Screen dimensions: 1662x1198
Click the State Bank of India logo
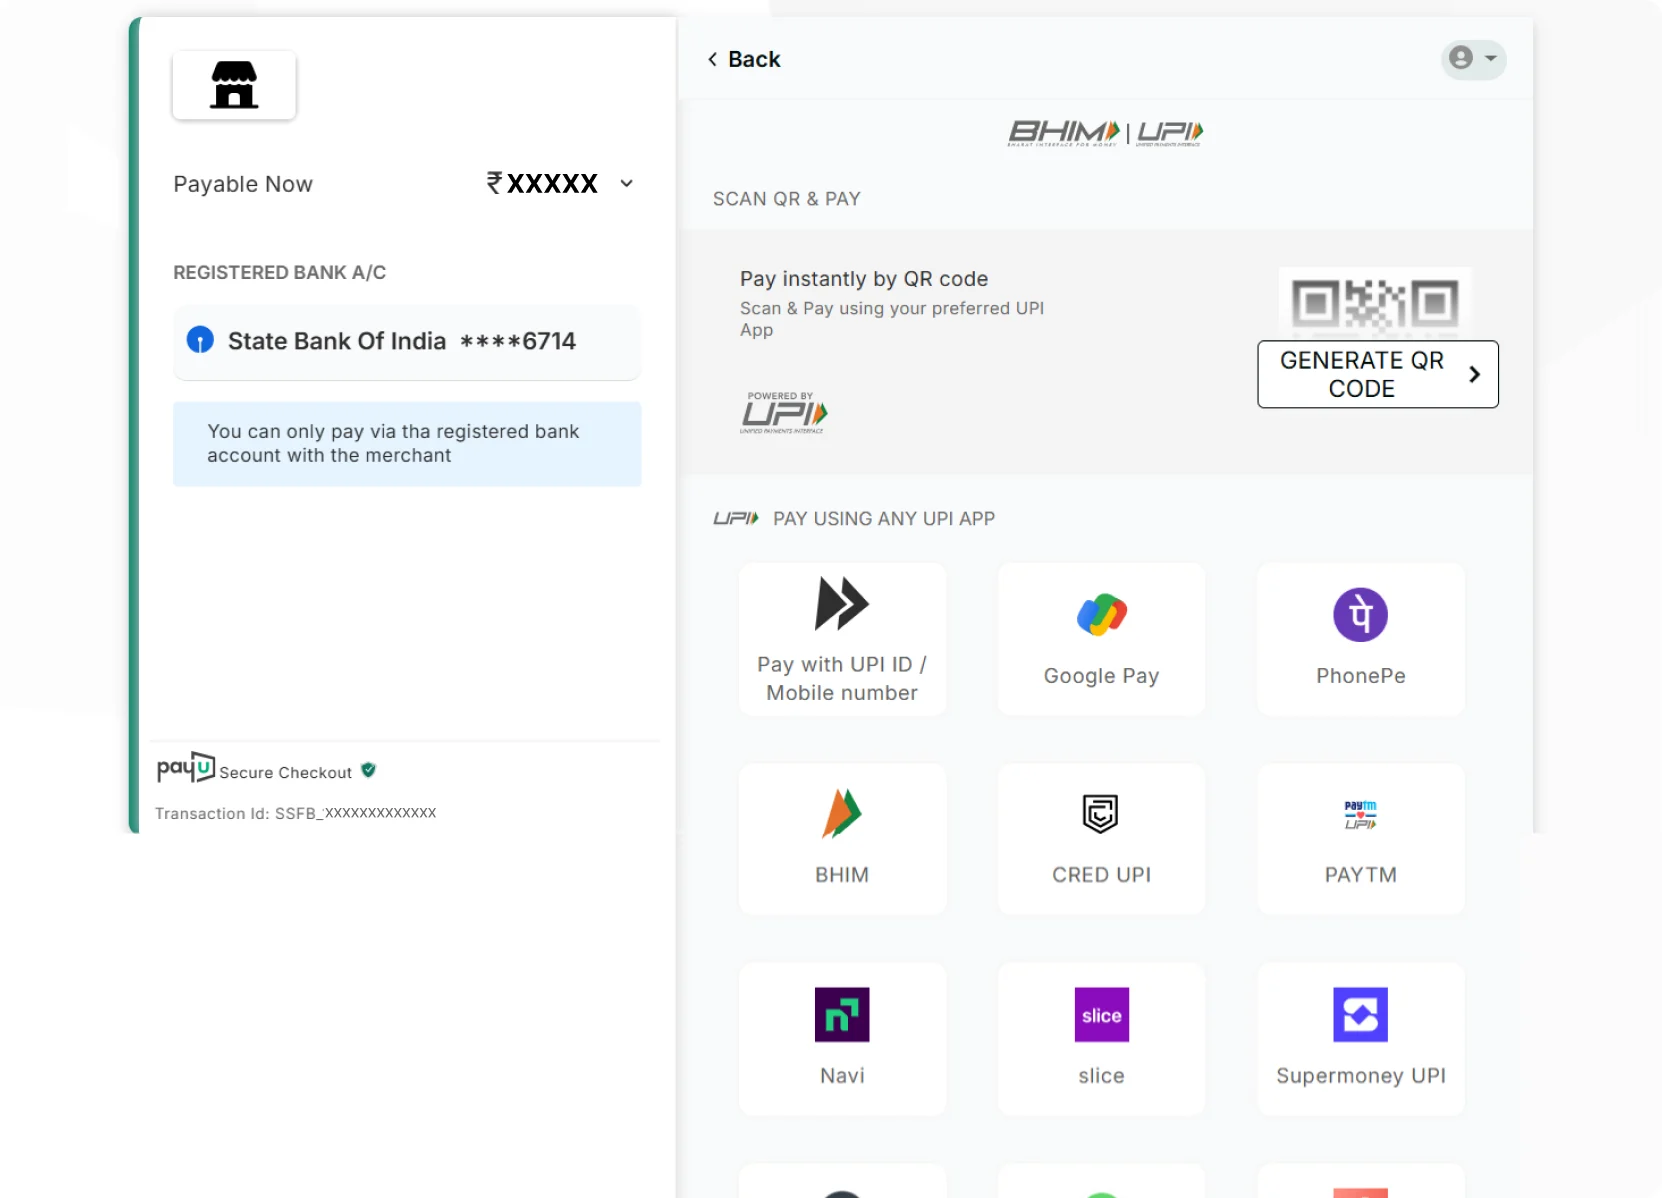(200, 340)
